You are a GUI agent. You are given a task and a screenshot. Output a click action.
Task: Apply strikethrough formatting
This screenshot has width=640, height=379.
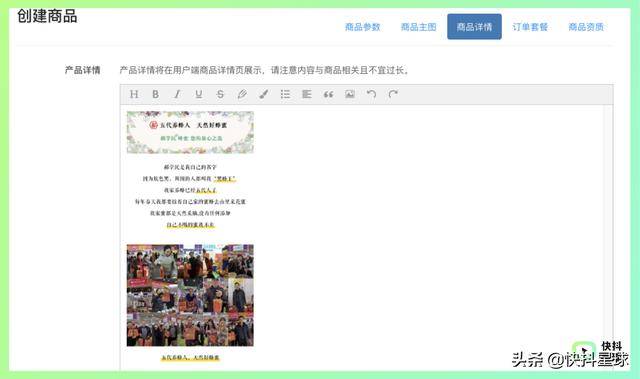[x=220, y=94]
